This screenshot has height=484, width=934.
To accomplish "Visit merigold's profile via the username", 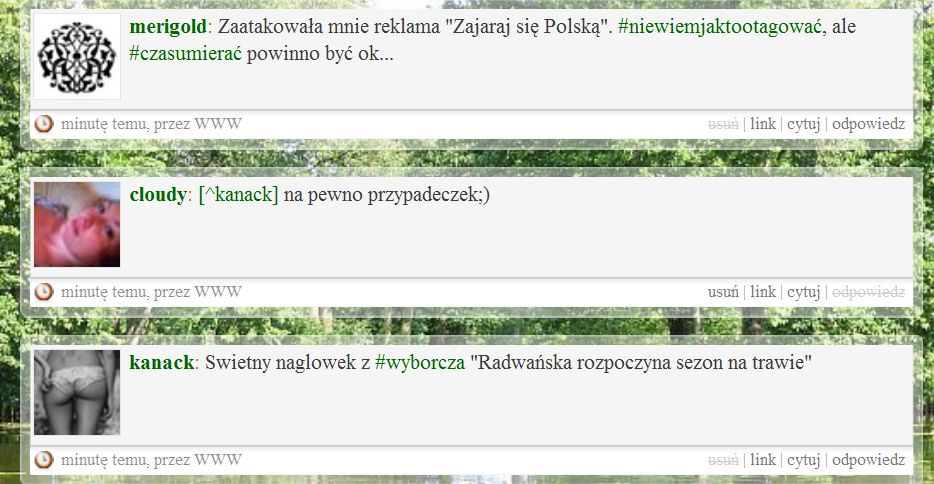I will coord(168,27).
